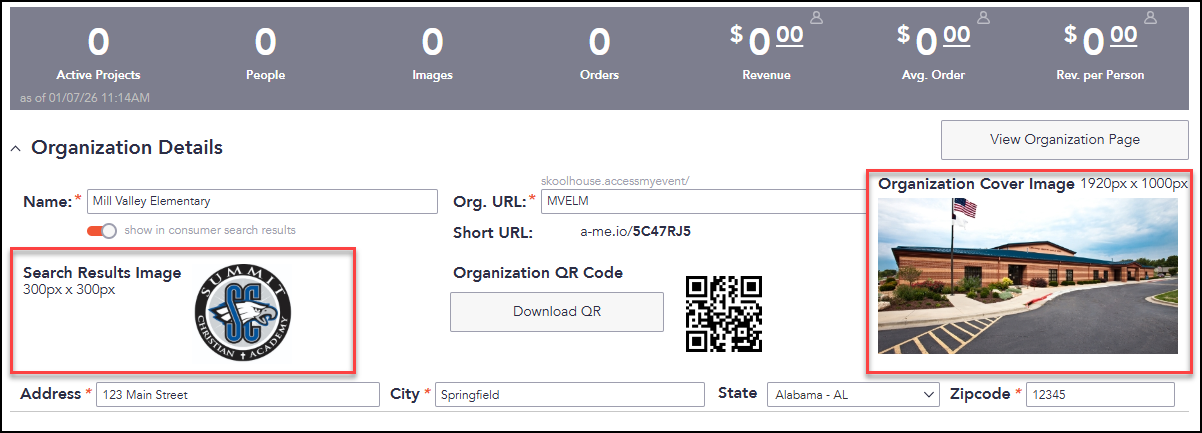
Task: Click the person icon above Revenue
Action: (816, 17)
